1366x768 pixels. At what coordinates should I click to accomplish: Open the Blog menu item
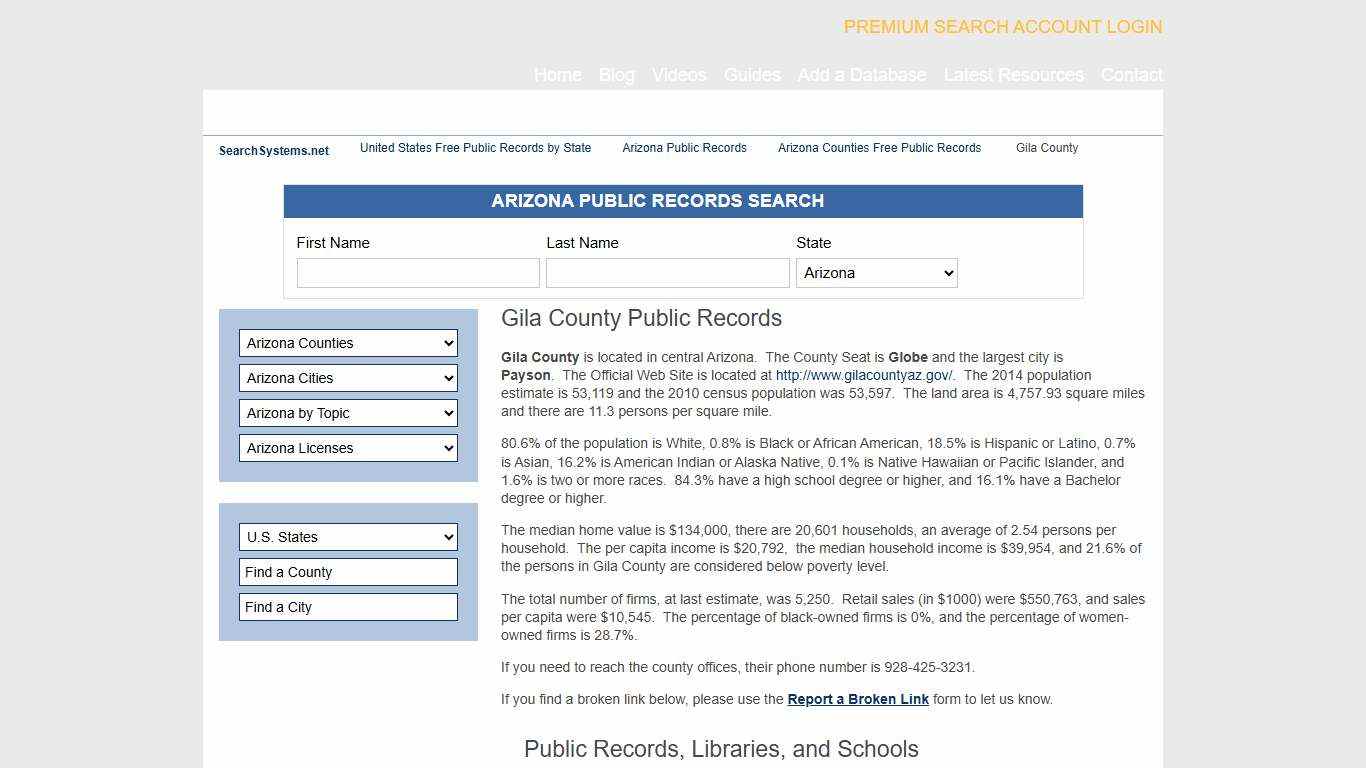(x=616, y=75)
